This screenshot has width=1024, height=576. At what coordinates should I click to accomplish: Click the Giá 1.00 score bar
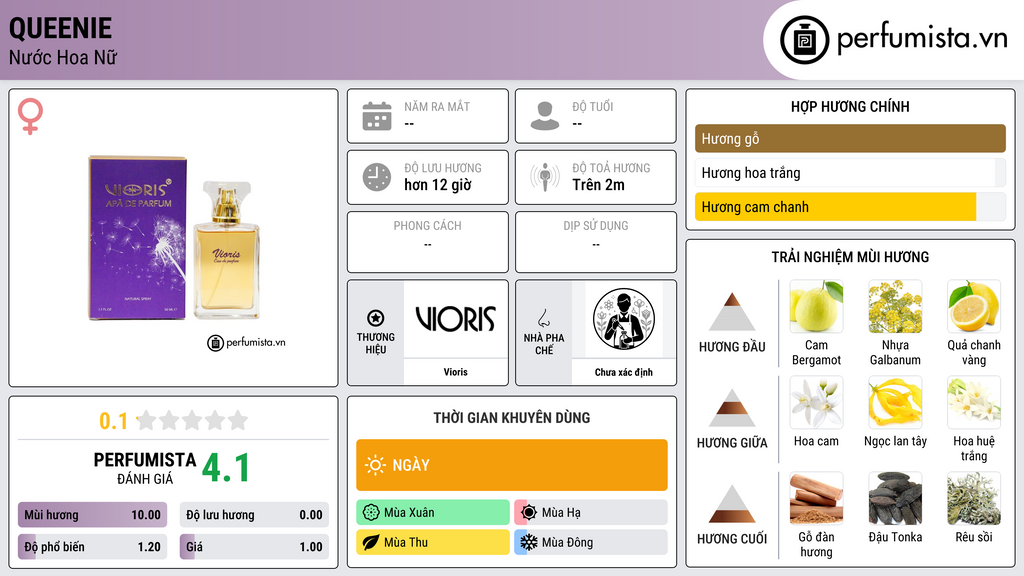[x=254, y=547]
